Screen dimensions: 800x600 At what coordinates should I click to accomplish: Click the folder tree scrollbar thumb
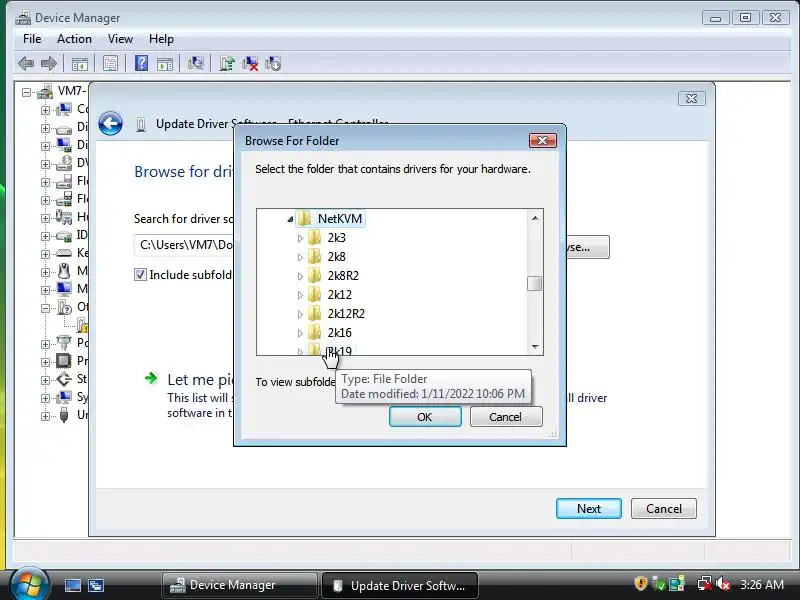point(534,283)
